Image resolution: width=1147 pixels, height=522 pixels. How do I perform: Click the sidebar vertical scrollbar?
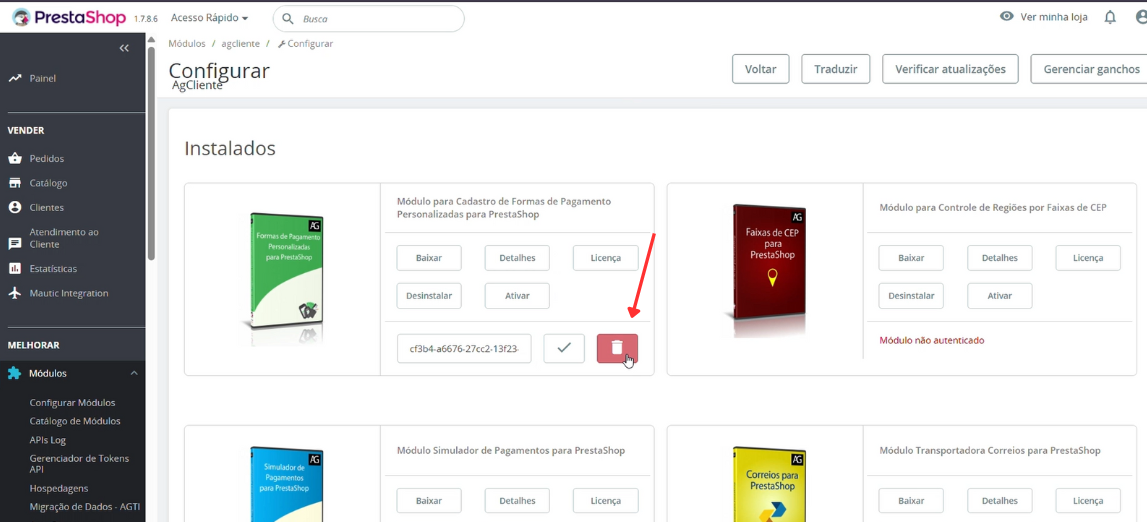pyautogui.click(x=151, y=154)
